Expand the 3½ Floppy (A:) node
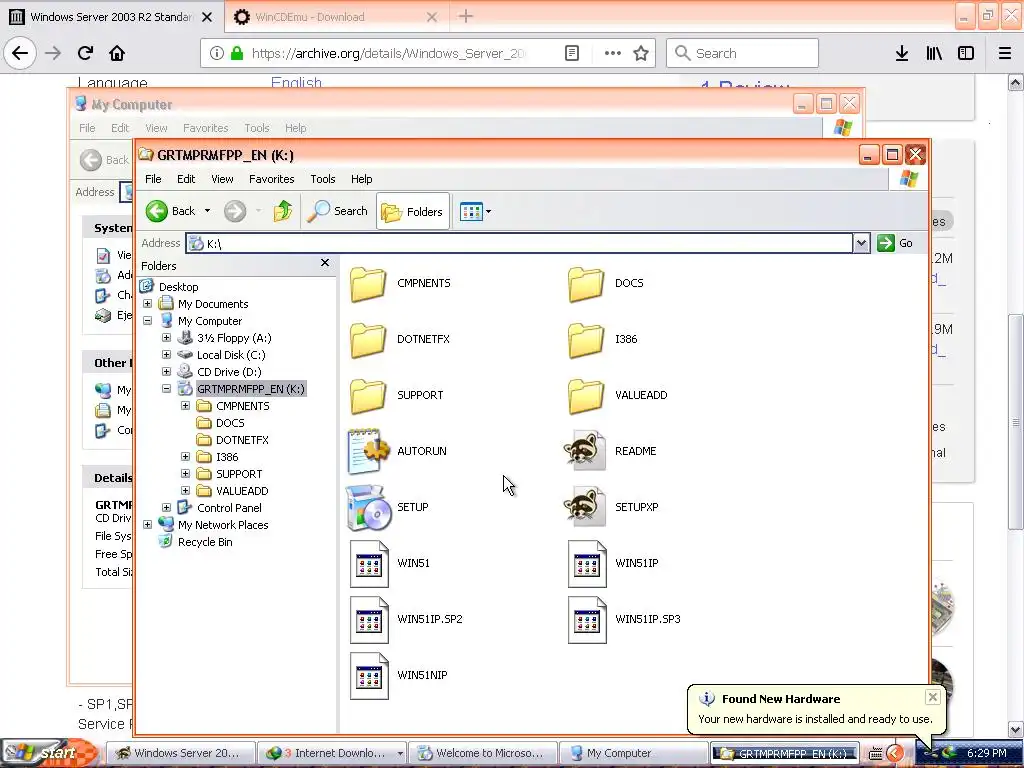1024x768 pixels. [x=167, y=338]
